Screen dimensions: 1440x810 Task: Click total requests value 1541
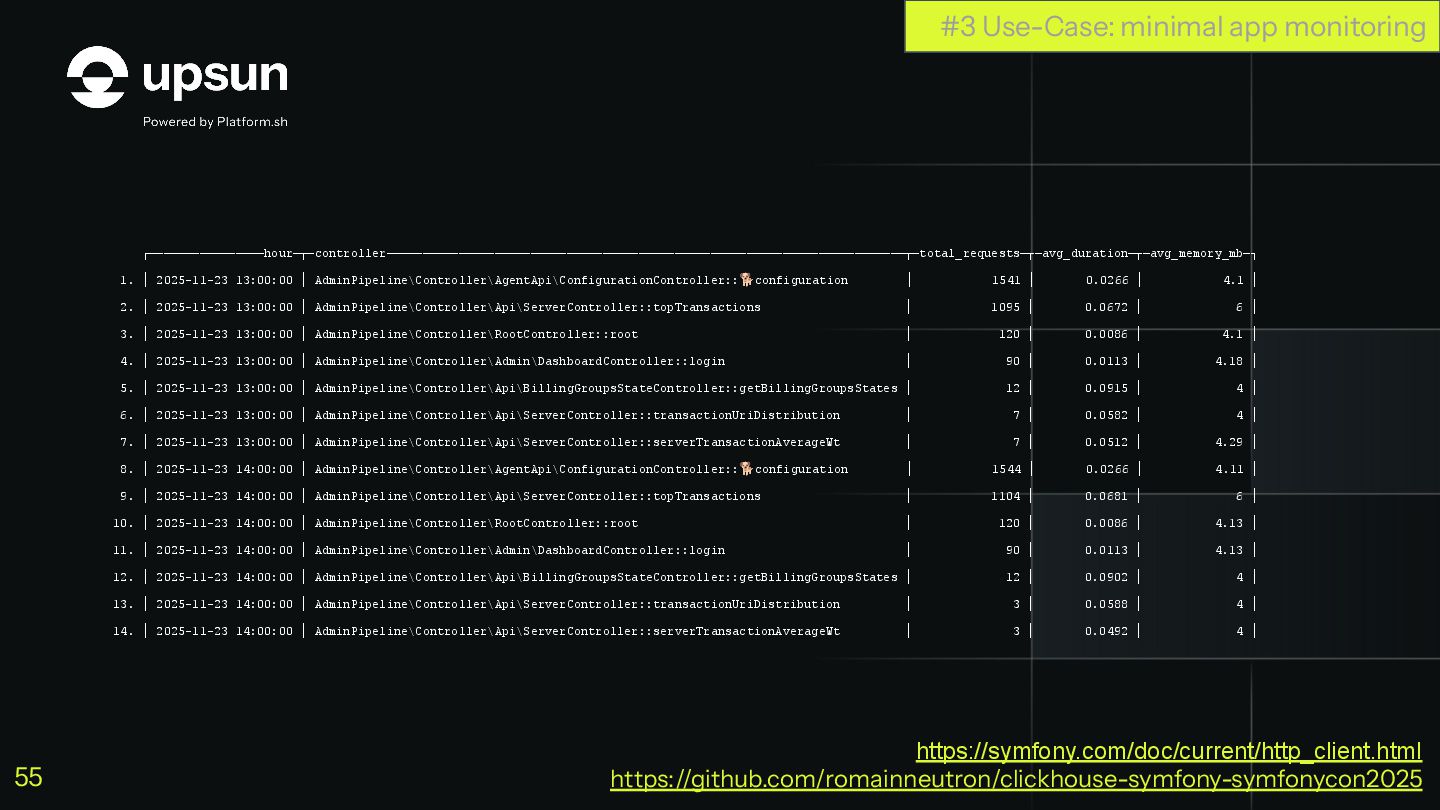pyautogui.click(x=1006, y=280)
